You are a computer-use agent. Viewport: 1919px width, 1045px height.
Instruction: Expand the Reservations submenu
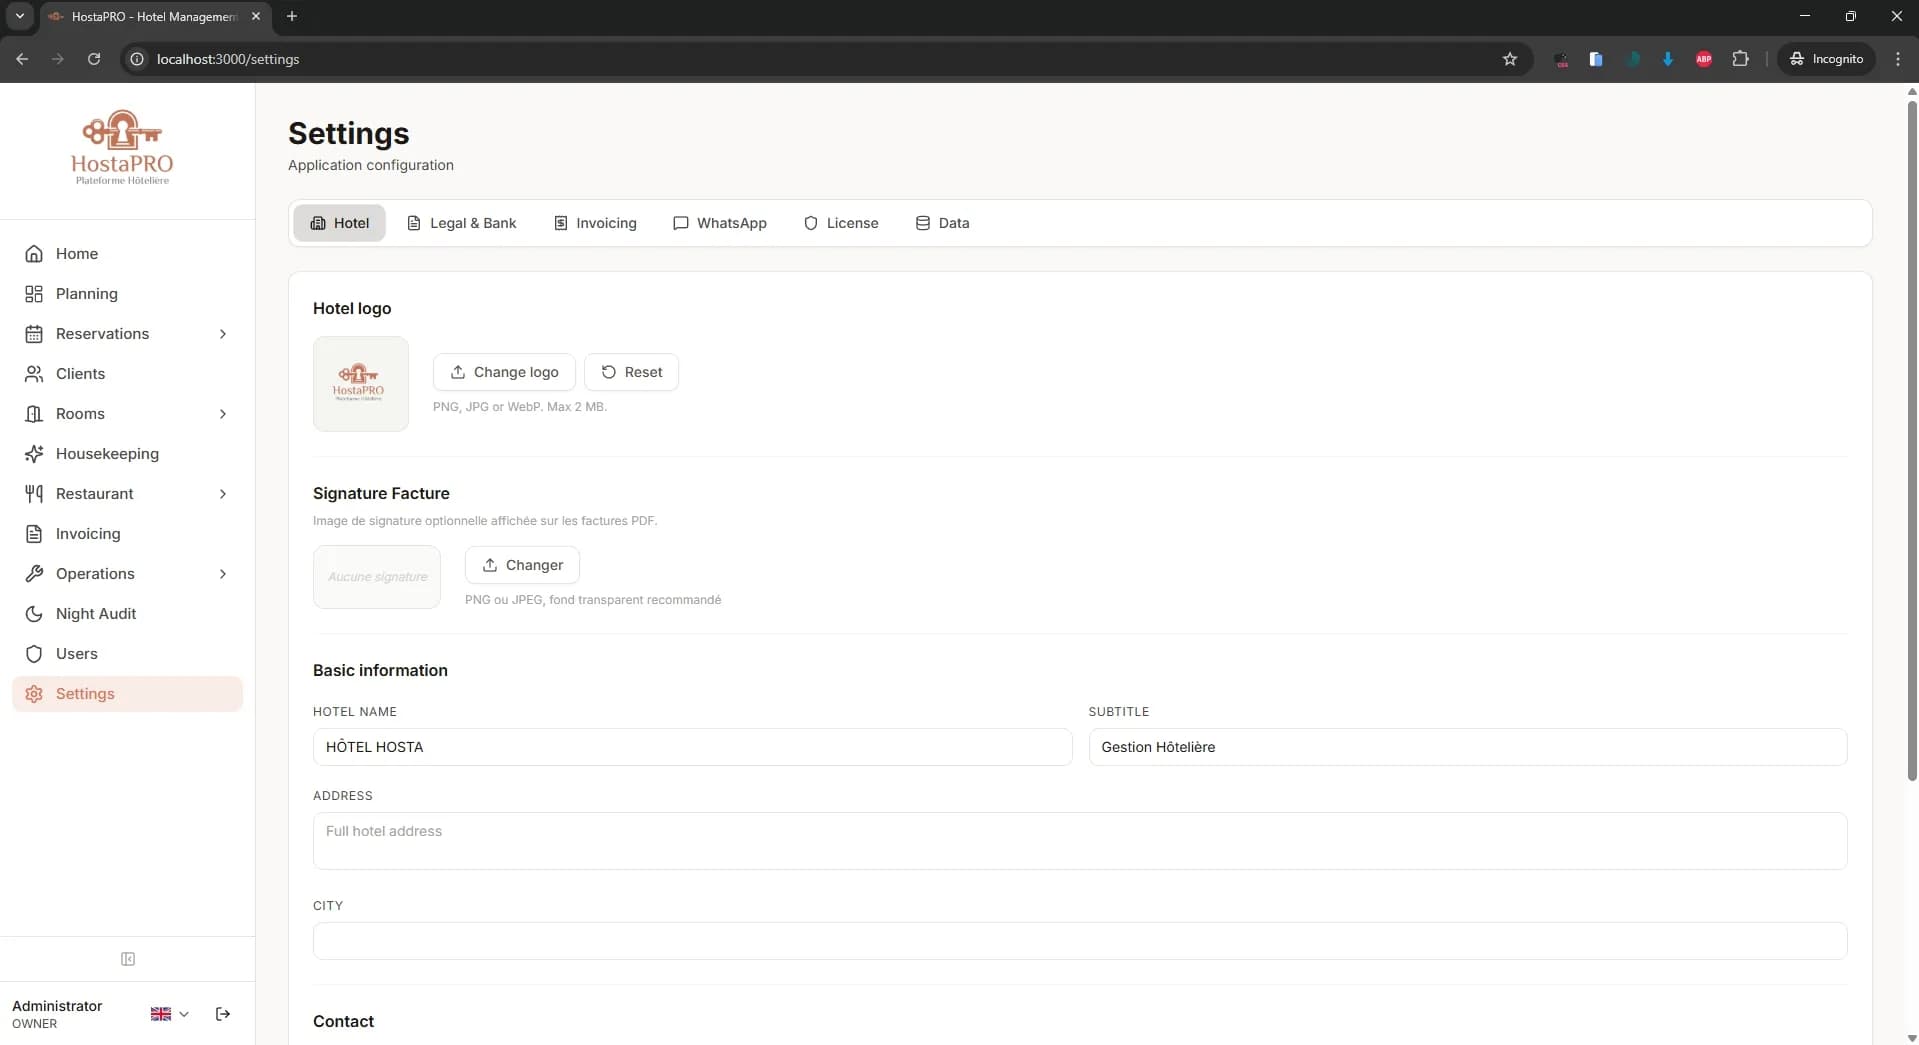pyautogui.click(x=223, y=334)
